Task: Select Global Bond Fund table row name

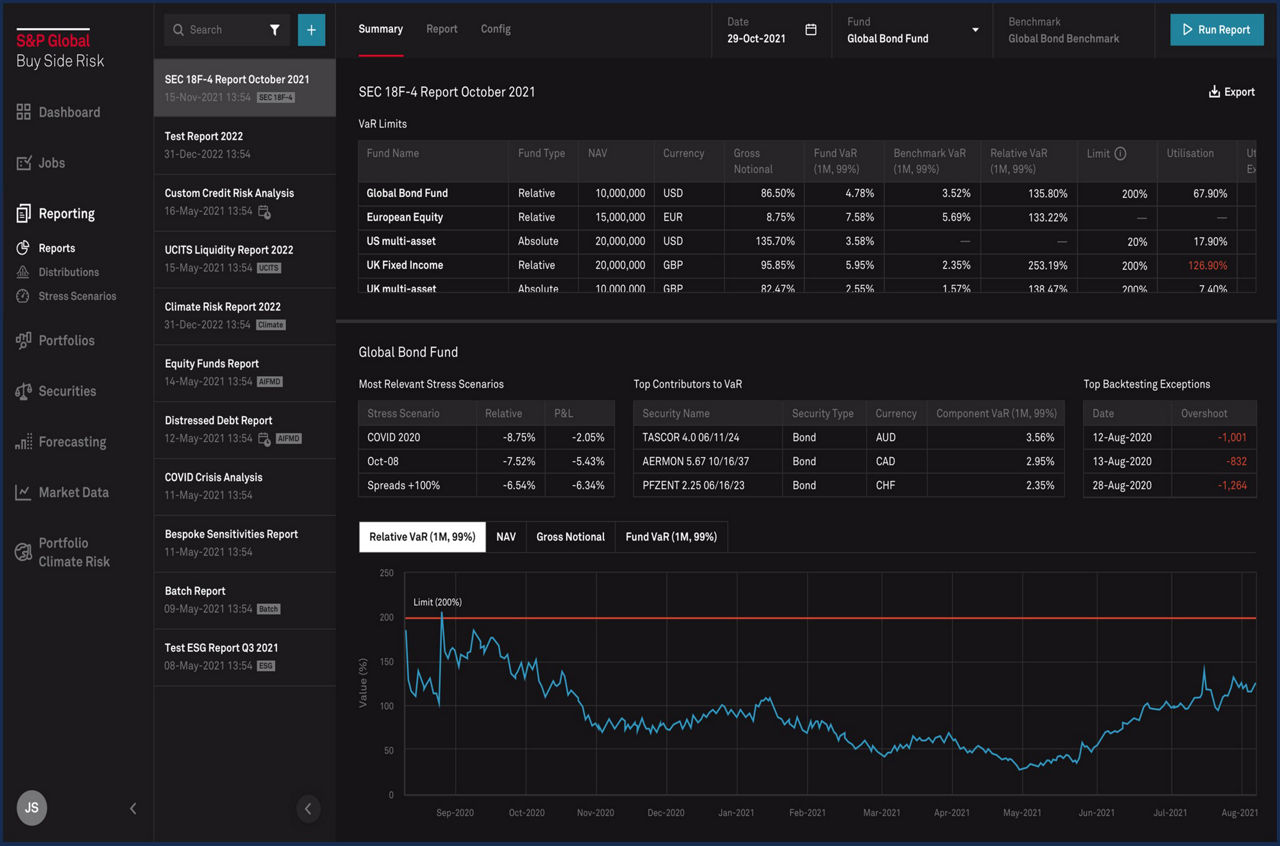Action: (407, 193)
